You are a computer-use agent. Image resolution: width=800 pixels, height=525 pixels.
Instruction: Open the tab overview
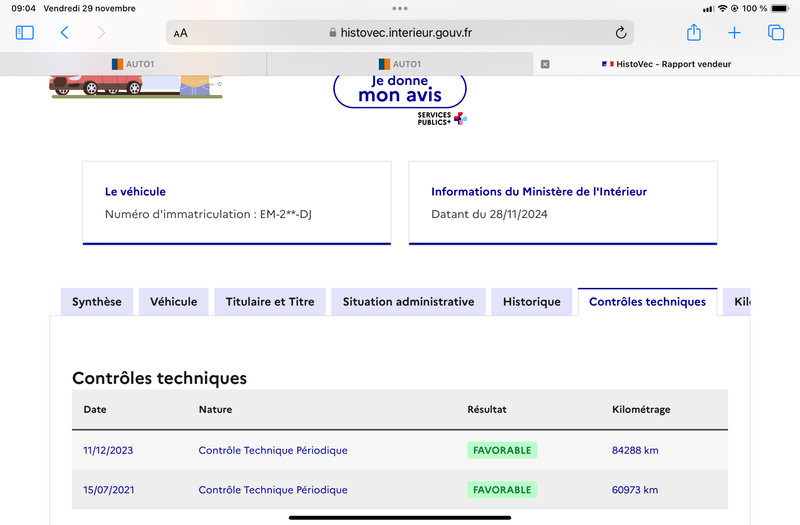(776, 33)
